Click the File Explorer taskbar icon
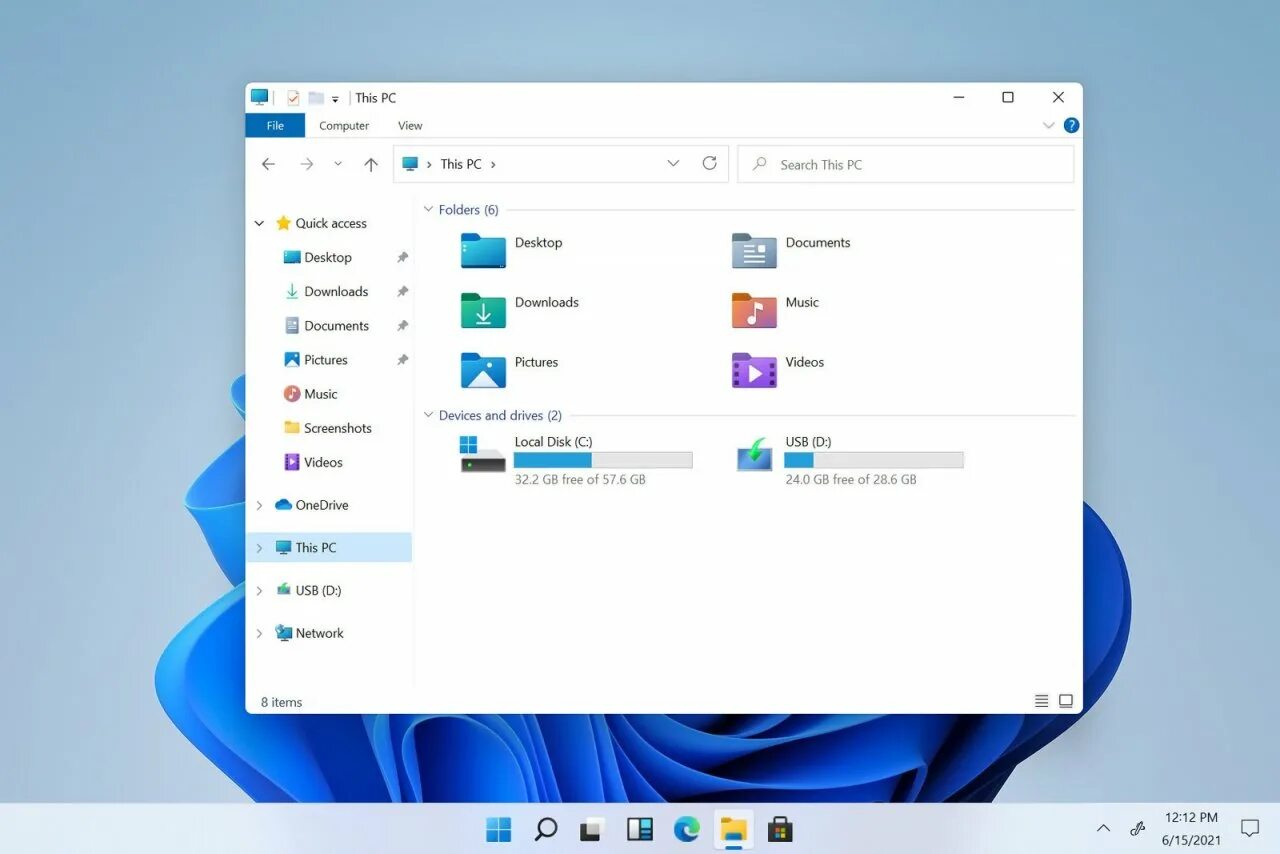The width and height of the screenshot is (1280, 854). click(733, 829)
